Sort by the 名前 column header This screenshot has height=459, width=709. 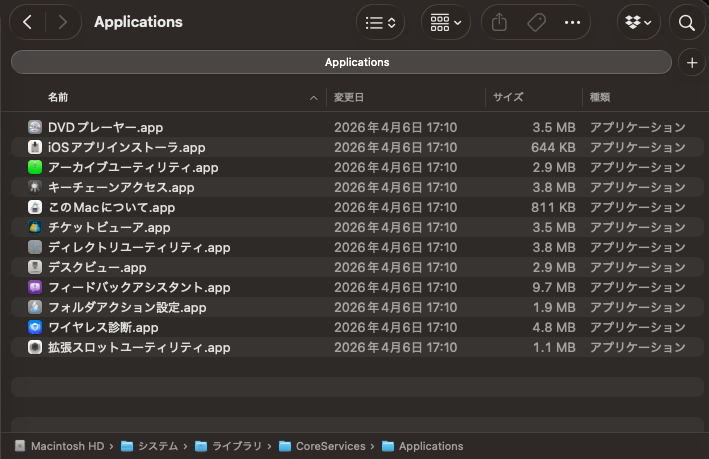pyautogui.click(x=58, y=97)
